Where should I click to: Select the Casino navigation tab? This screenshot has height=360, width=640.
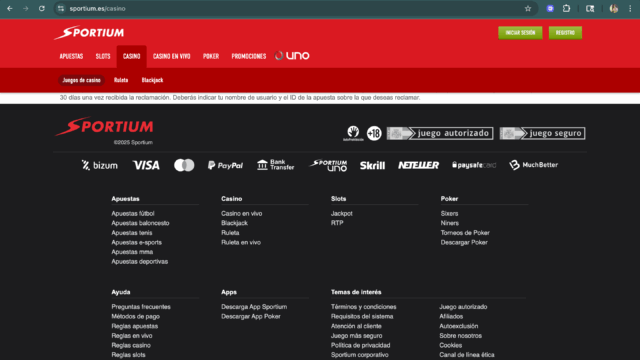tap(131, 56)
